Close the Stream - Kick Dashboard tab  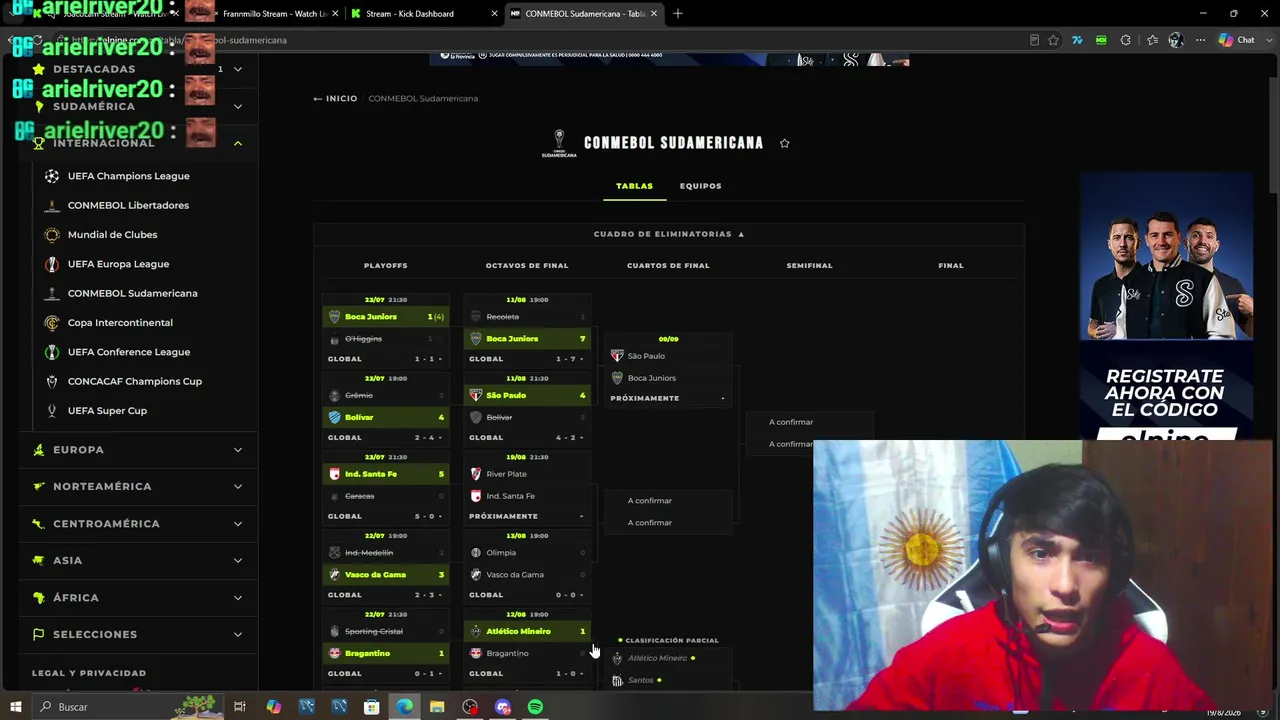(495, 14)
